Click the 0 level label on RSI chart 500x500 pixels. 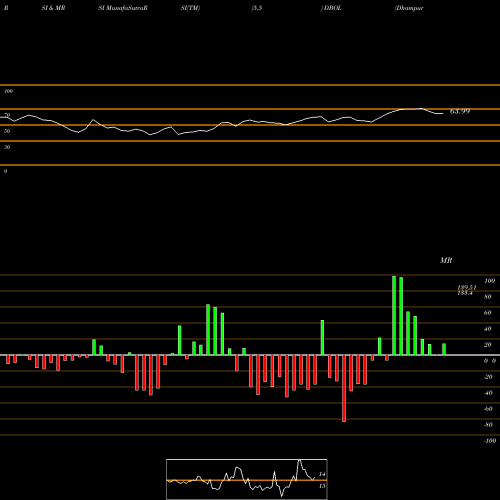click(5, 171)
